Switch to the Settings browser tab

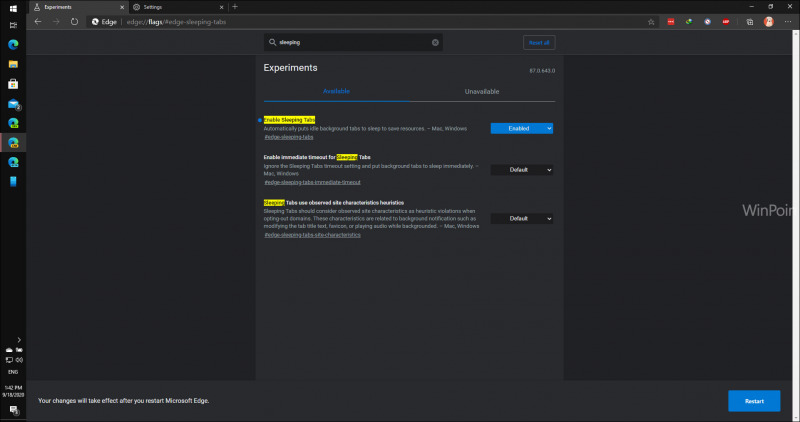click(x=178, y=7)
